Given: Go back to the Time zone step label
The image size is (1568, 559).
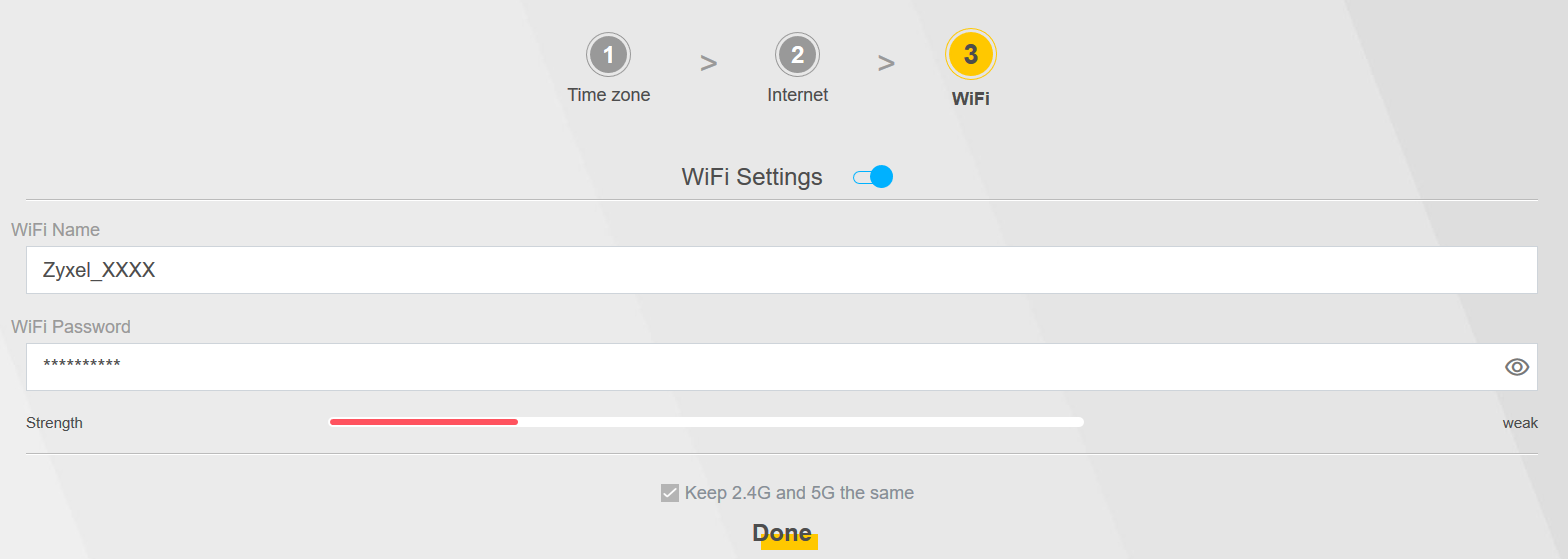Looking at the screenshot, I should pos(608,95).
